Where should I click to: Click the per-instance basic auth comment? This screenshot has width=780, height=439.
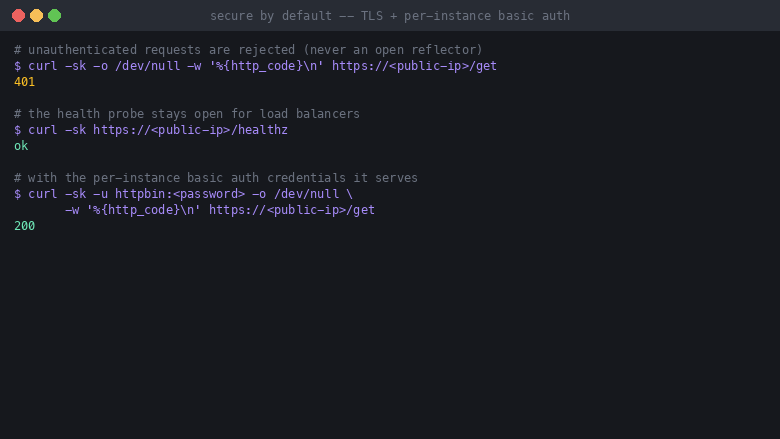[x=216, y=177]
